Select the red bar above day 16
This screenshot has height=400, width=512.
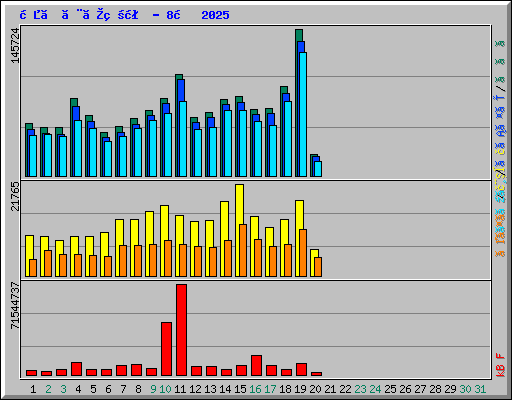tap(256, 366)
